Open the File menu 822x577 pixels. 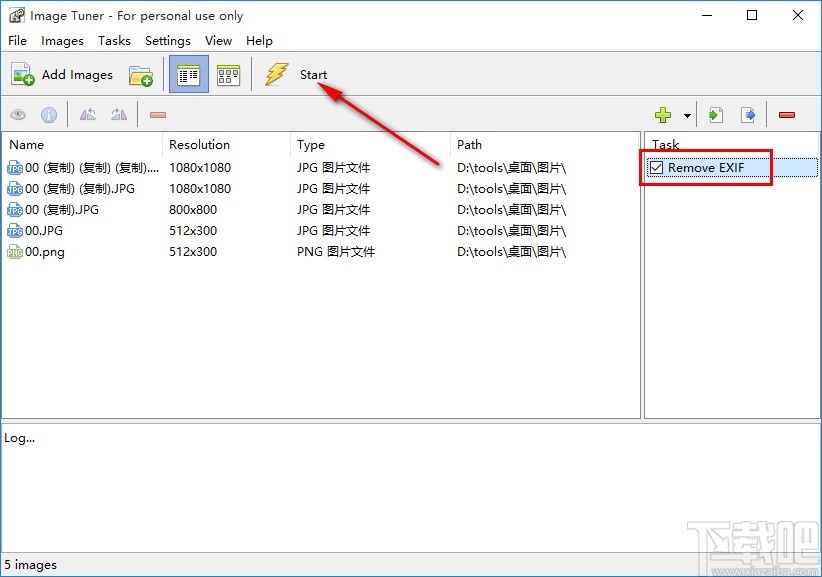pos(17,41)
